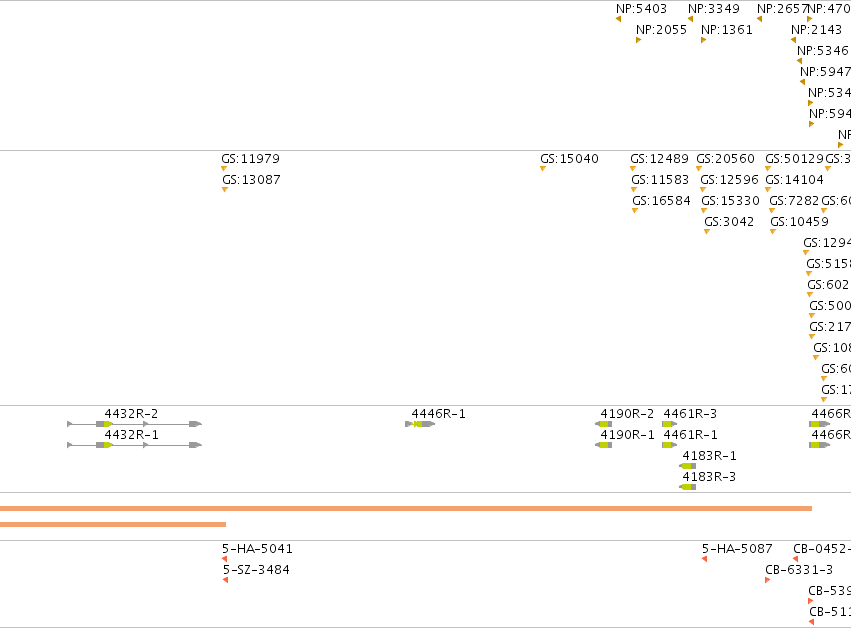Select the NP:1361 feature label

[x=727, y=30]
